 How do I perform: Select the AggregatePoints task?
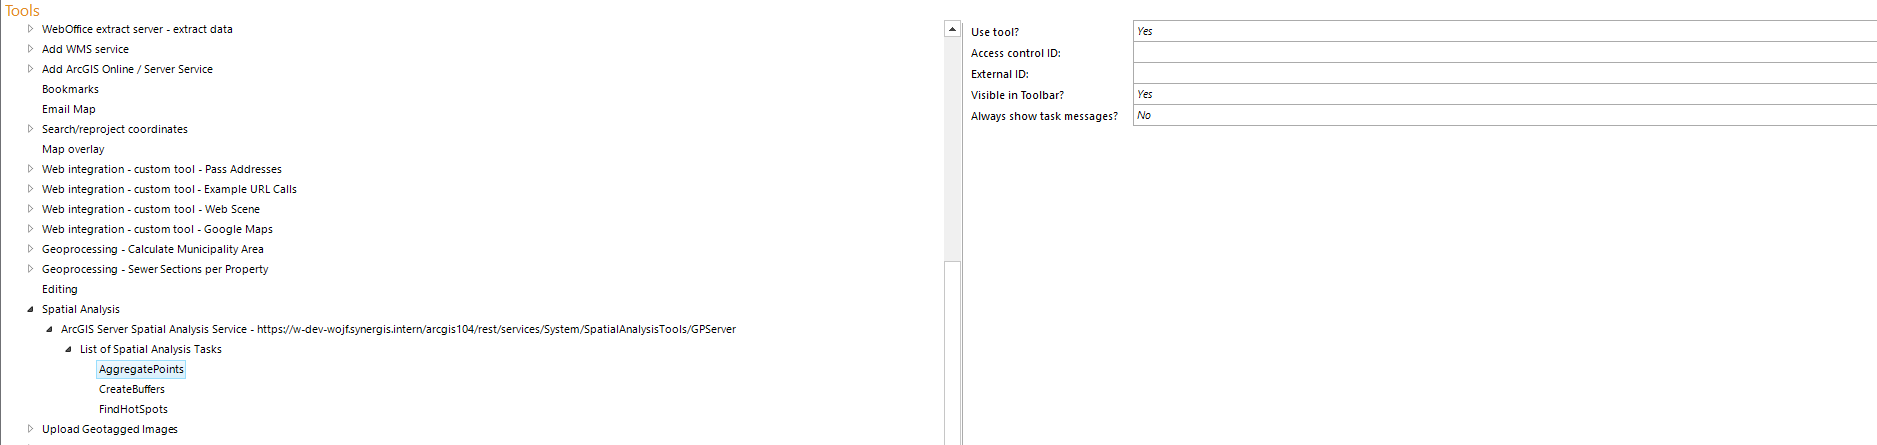(141, 369)
